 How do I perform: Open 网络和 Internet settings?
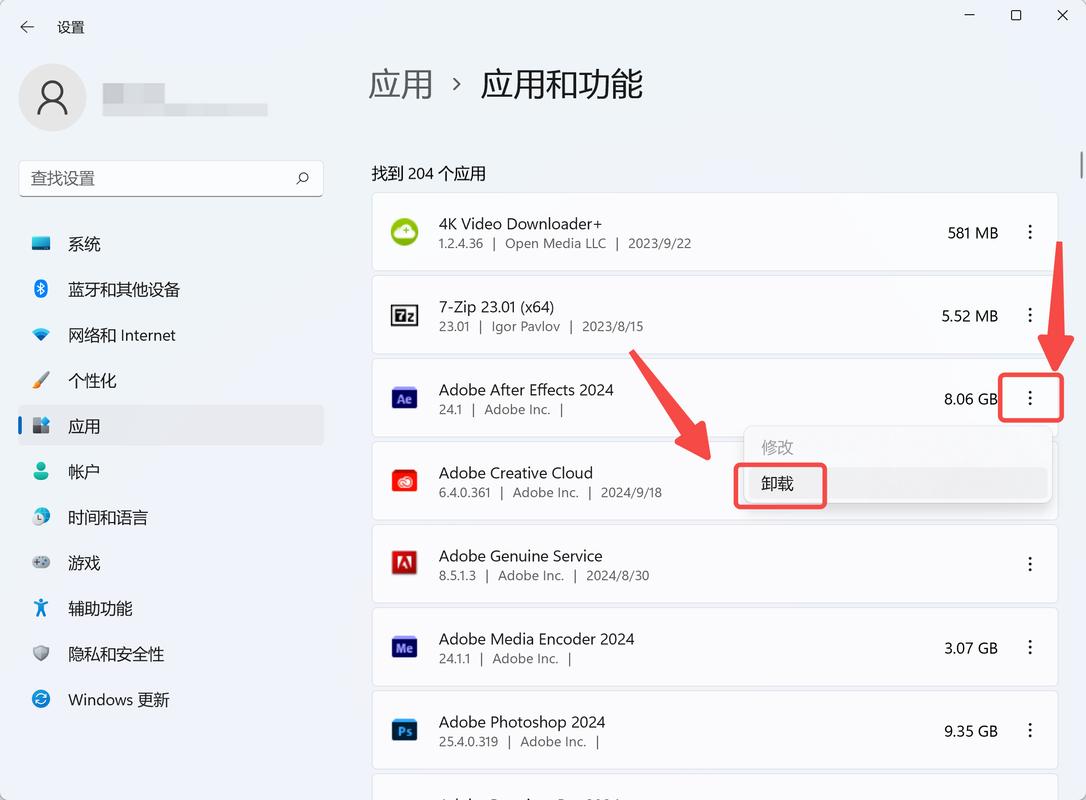[x=171, y=335]
